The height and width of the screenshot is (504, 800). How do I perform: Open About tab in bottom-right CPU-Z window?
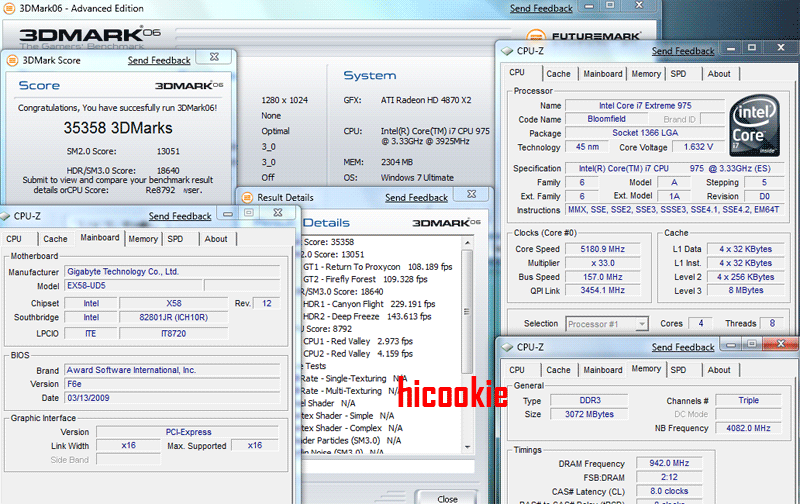pos(719,370)
